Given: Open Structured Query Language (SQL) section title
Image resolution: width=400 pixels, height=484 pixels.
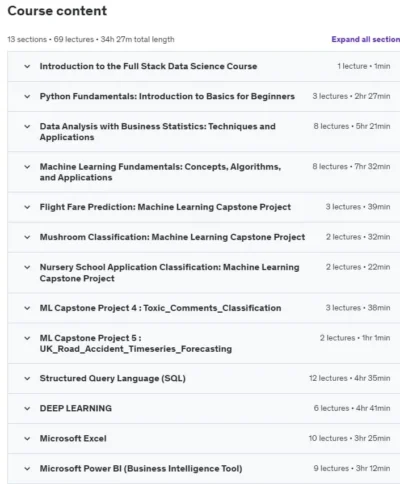Looking at the screenshot, I should click(113, 378).
